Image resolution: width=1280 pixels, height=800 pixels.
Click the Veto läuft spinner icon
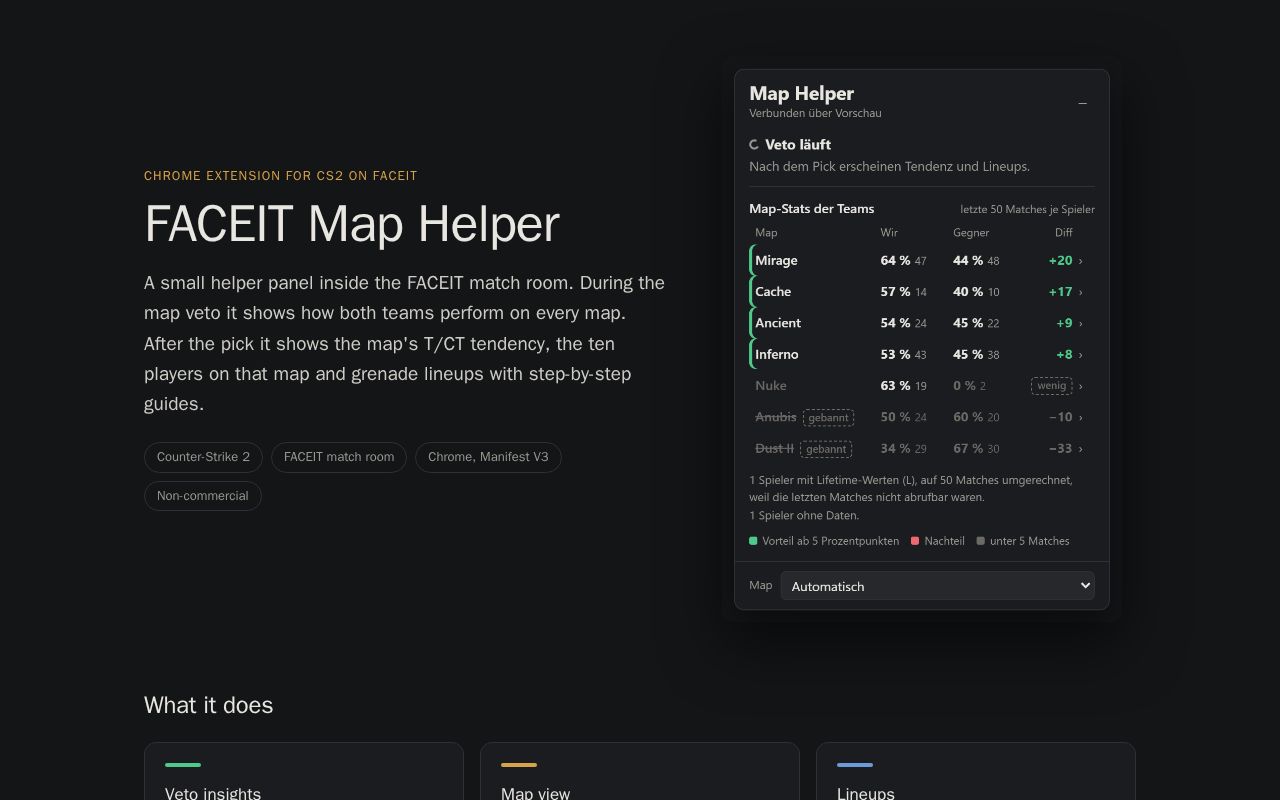tap(754, 145)
